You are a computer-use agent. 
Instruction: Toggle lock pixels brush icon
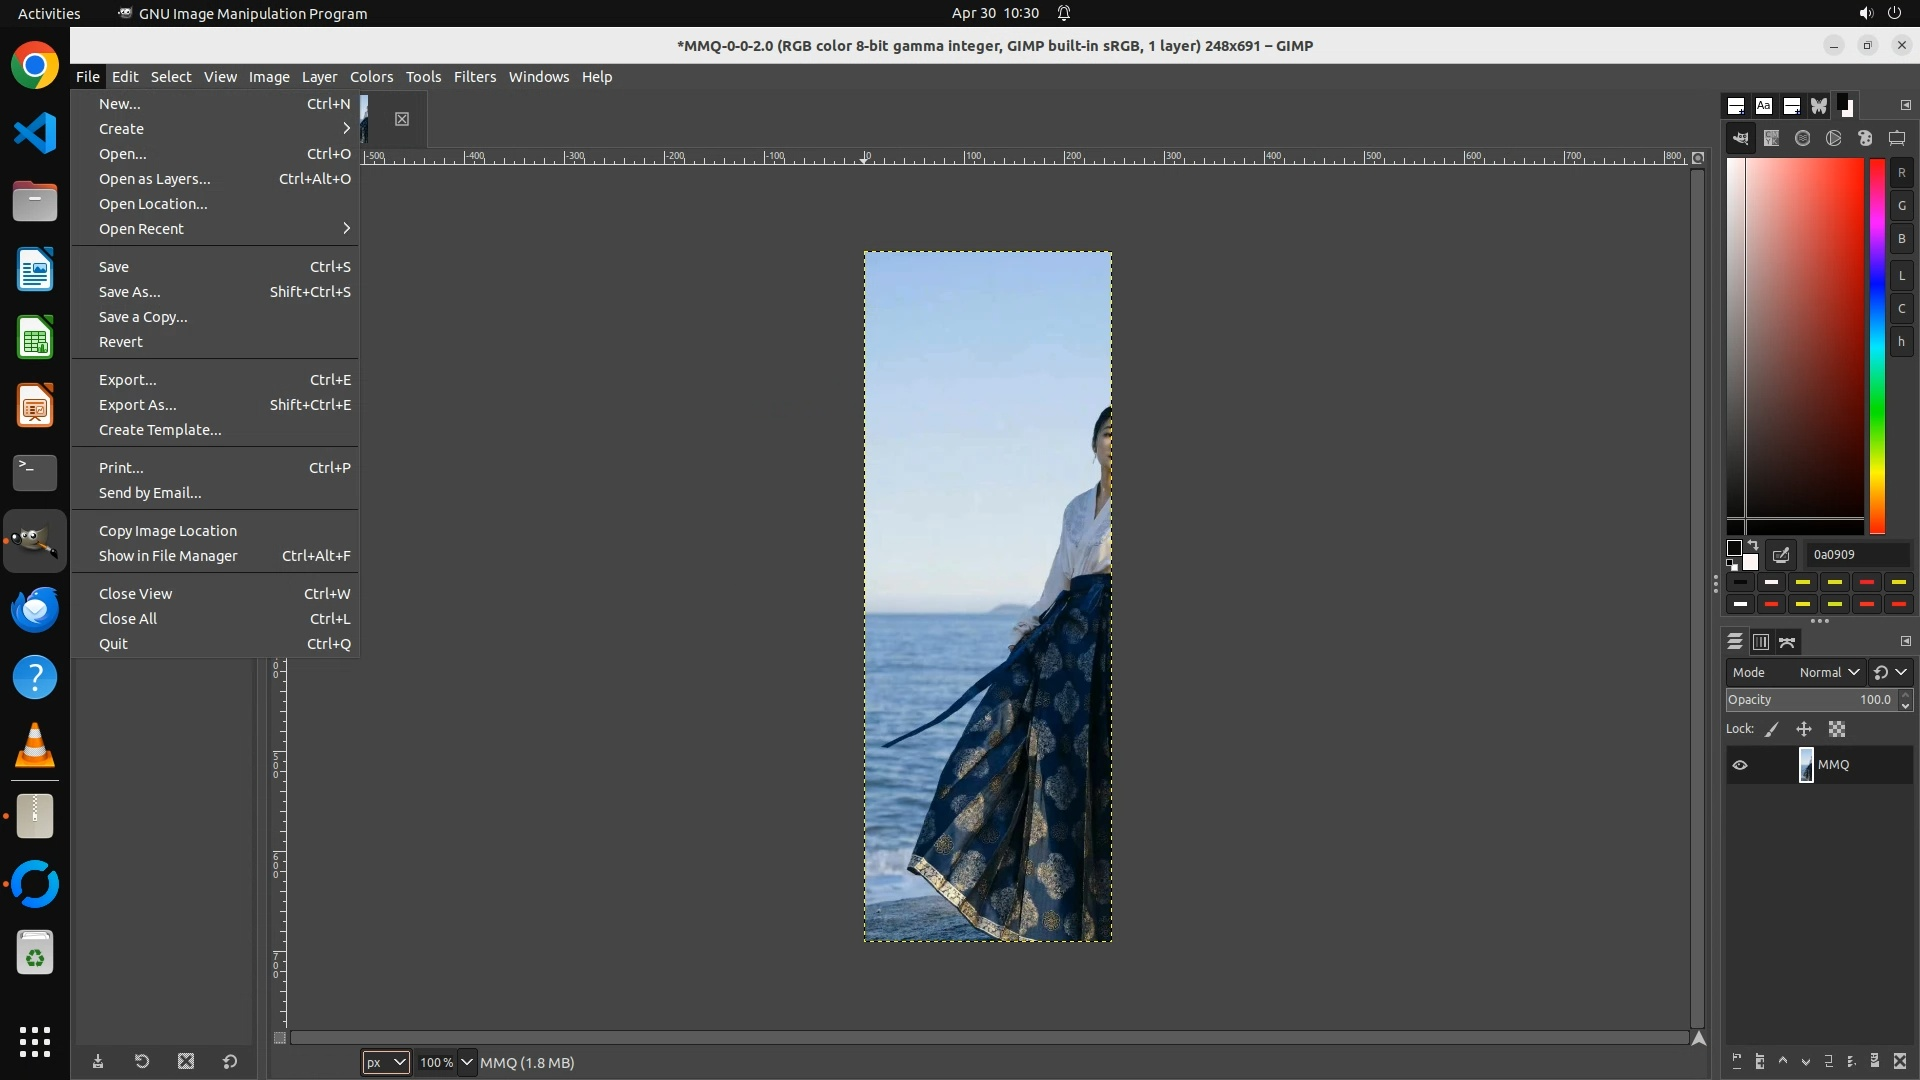1772,730
